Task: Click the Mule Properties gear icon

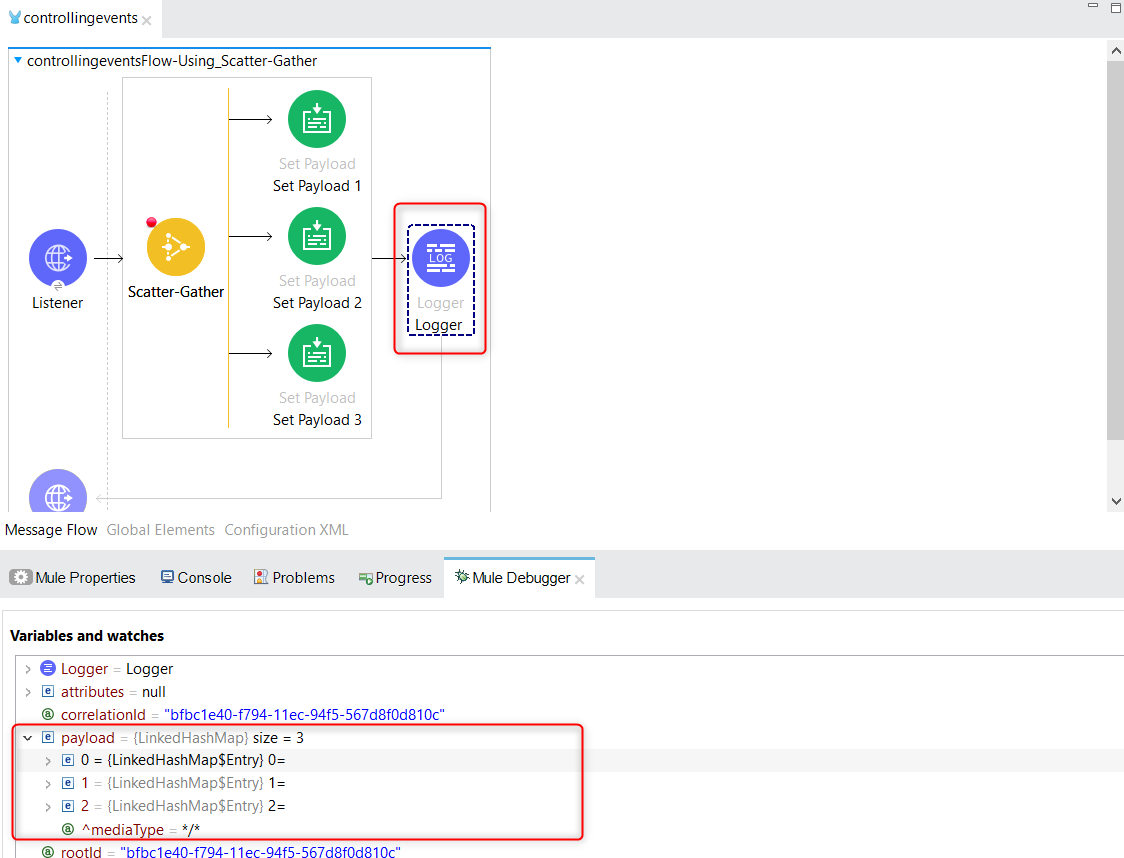Action: tap(20, 577)
